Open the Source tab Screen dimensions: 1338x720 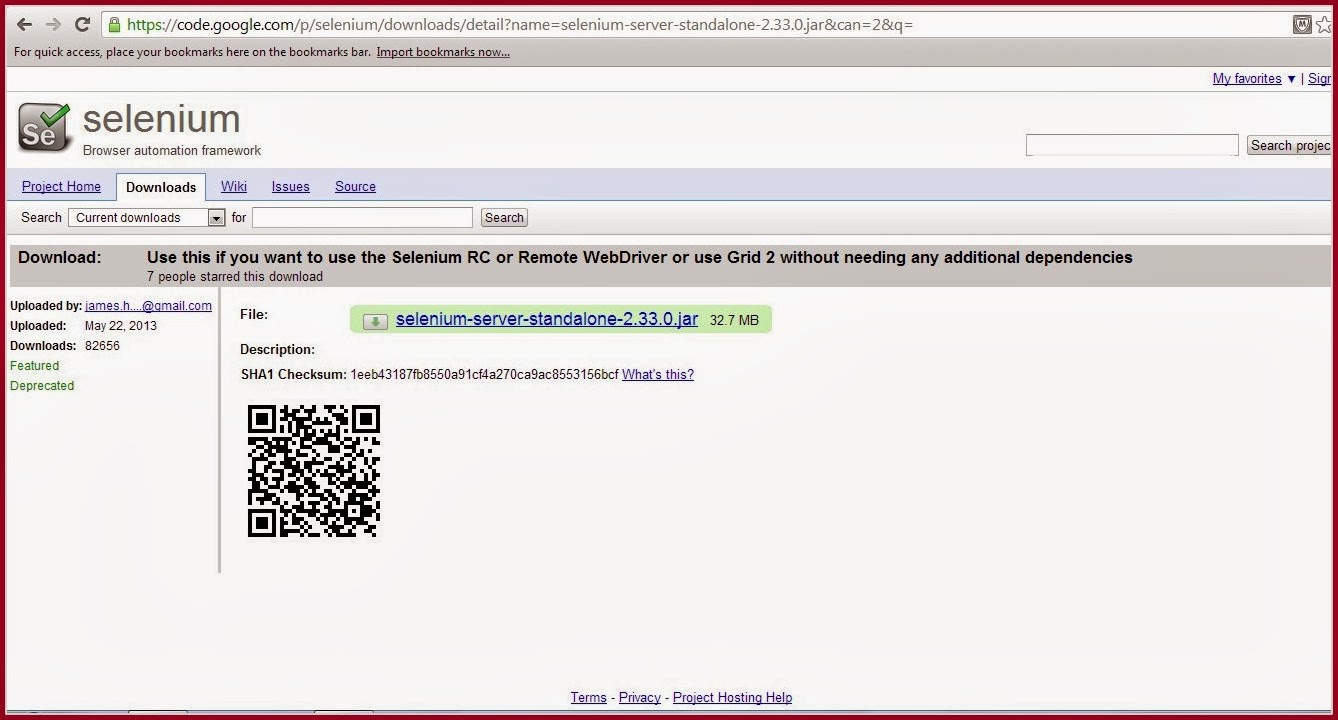pos(355,186)
